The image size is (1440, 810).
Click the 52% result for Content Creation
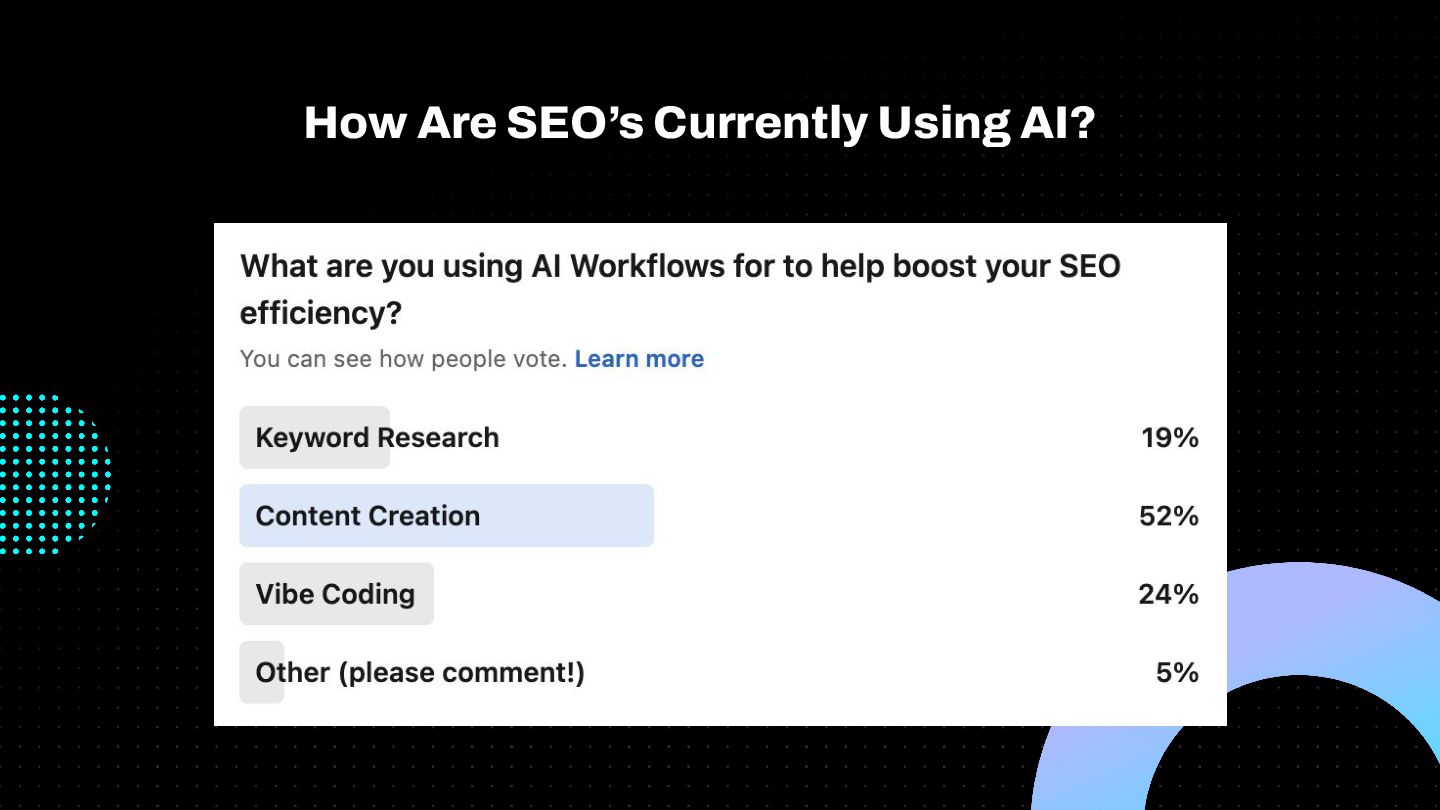click(1168, 516)
